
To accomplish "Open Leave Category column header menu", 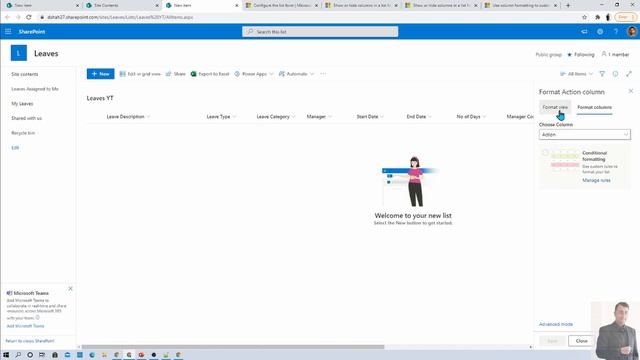I will (276, 117).
